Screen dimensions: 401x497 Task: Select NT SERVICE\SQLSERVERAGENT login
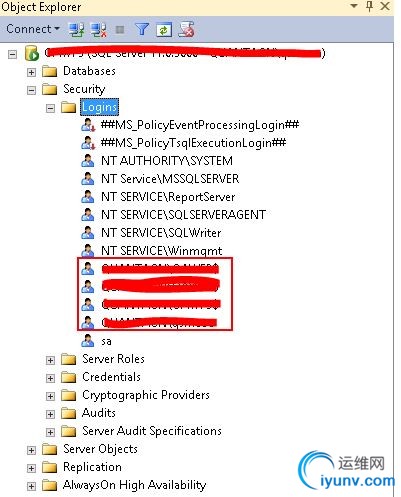183,215
